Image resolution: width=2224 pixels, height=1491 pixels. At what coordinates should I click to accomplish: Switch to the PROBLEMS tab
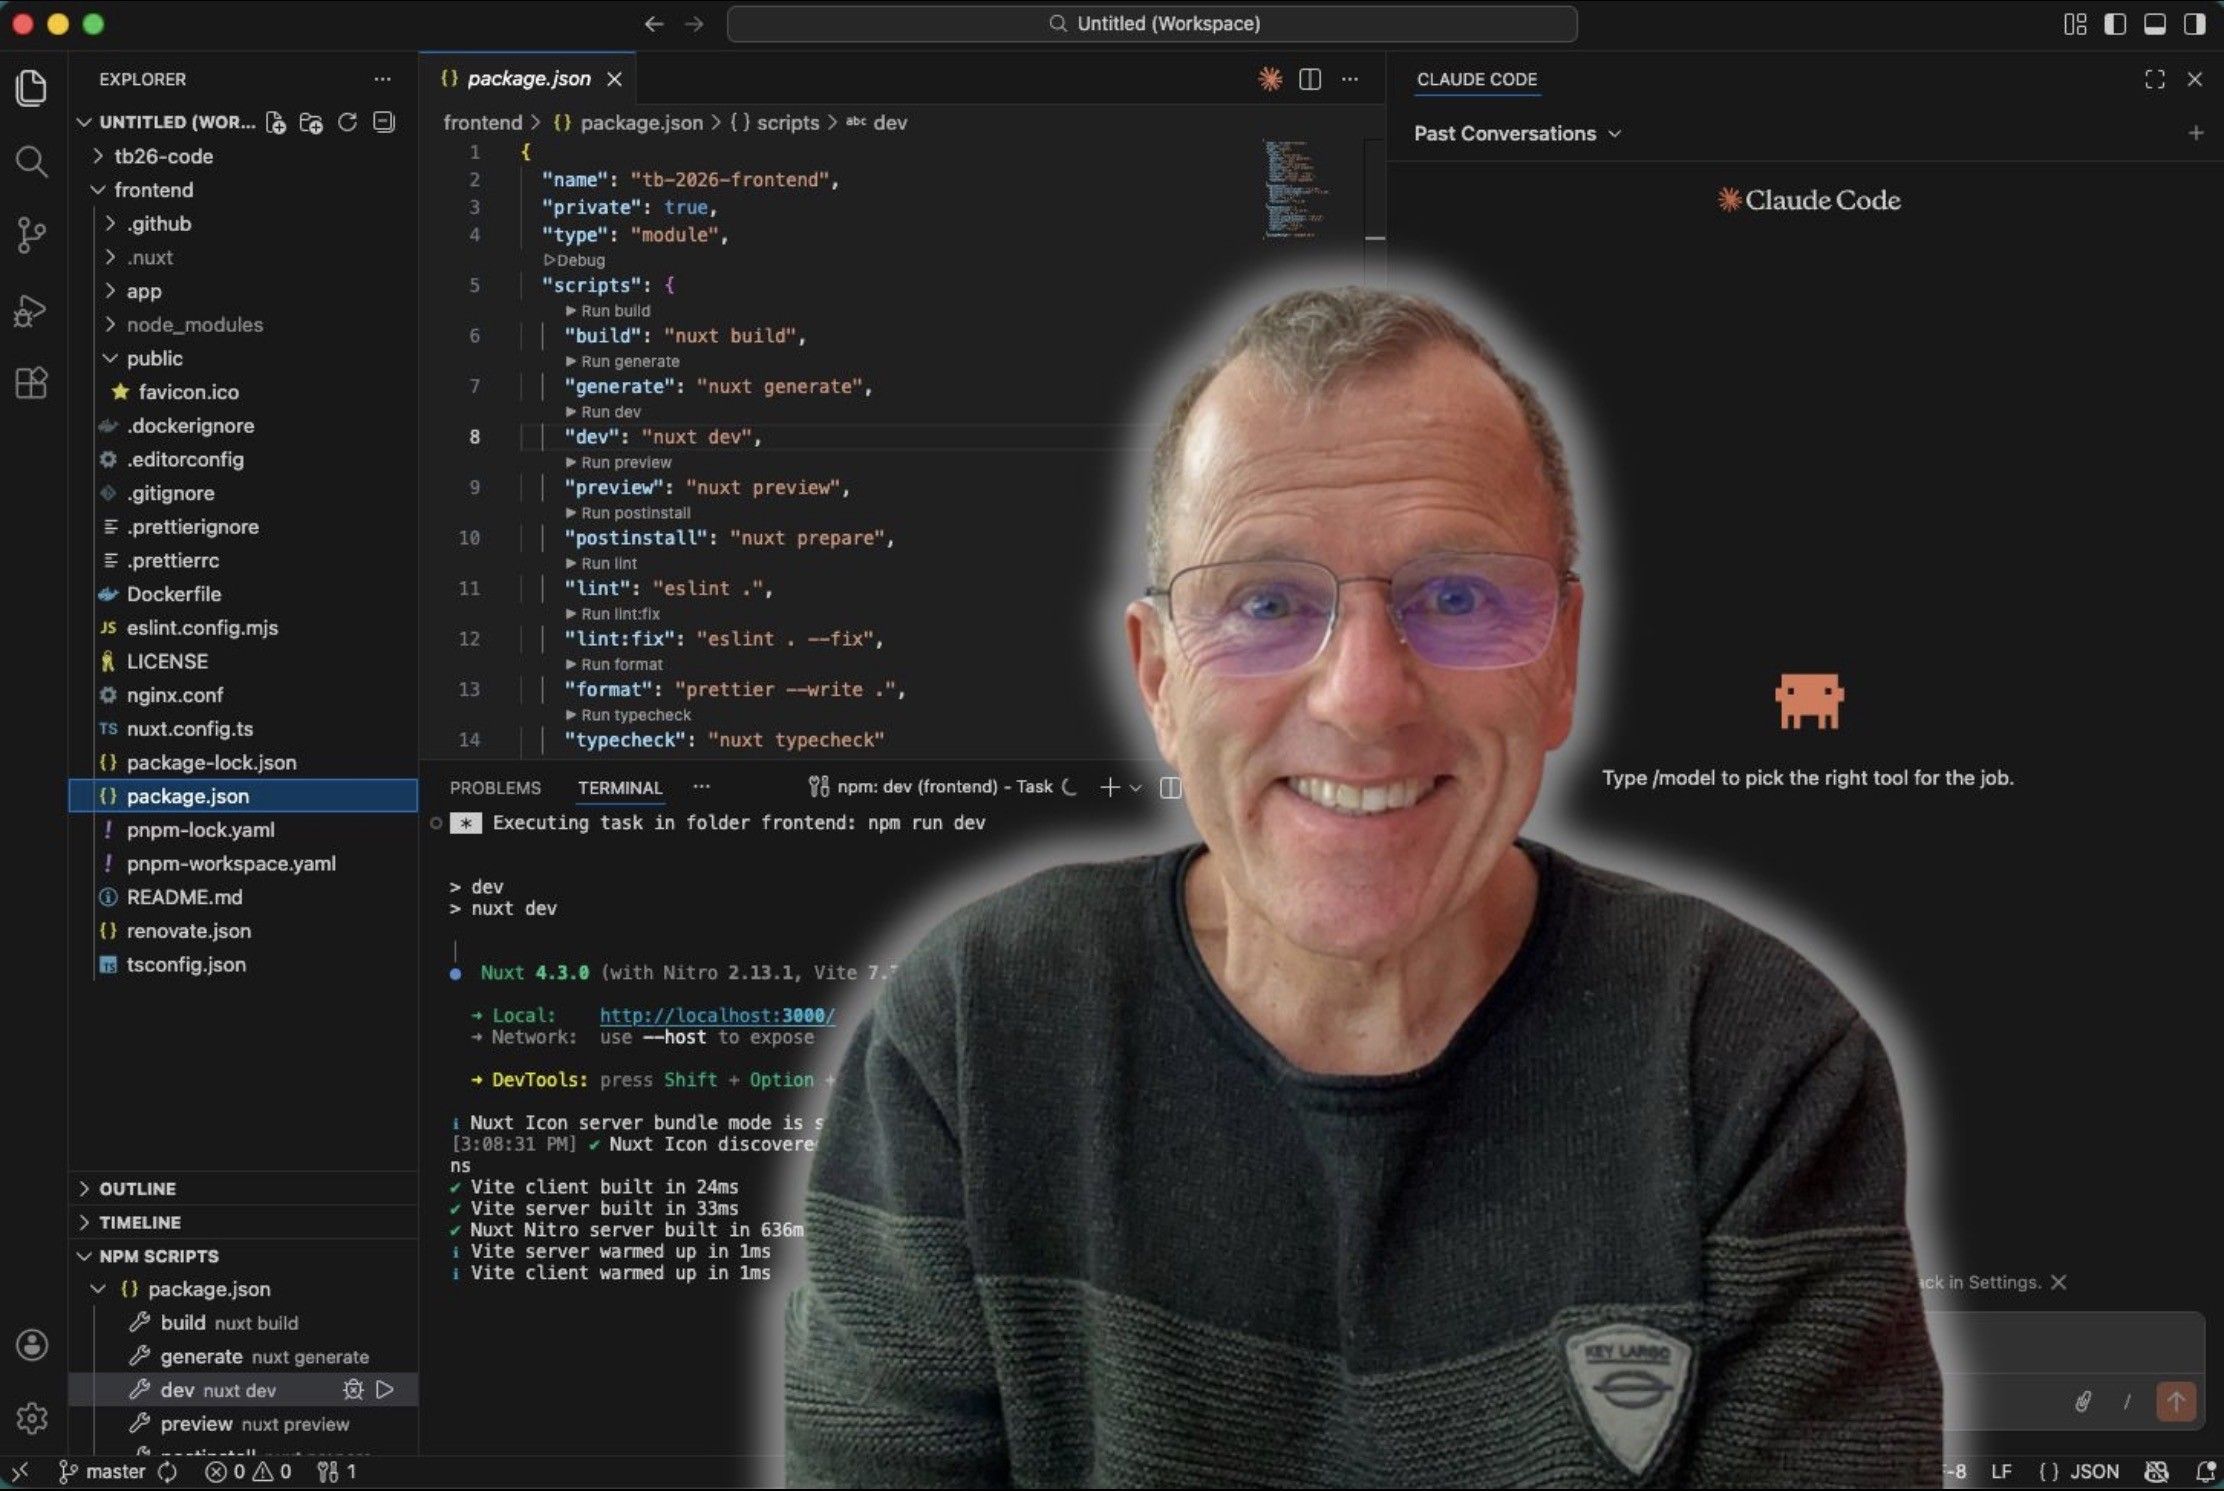click(x=495, y=788)
